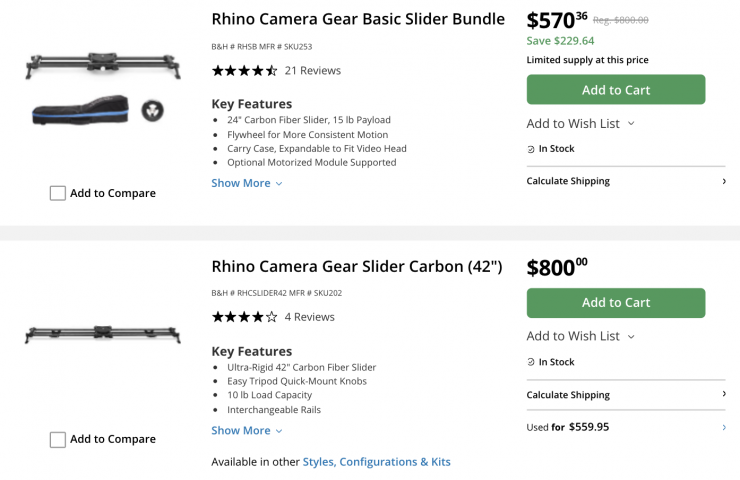Click the star rating of Basic Slider Bundle
The width and height of the screenshot is (740, 480).
pyautogui.click(x=244, y=71)
